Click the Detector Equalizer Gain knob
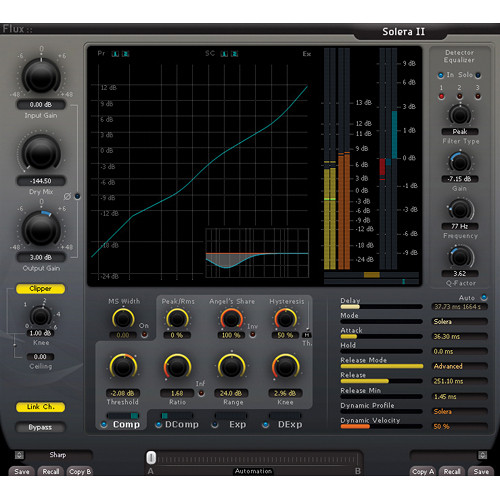 click(x=460, y=163)
